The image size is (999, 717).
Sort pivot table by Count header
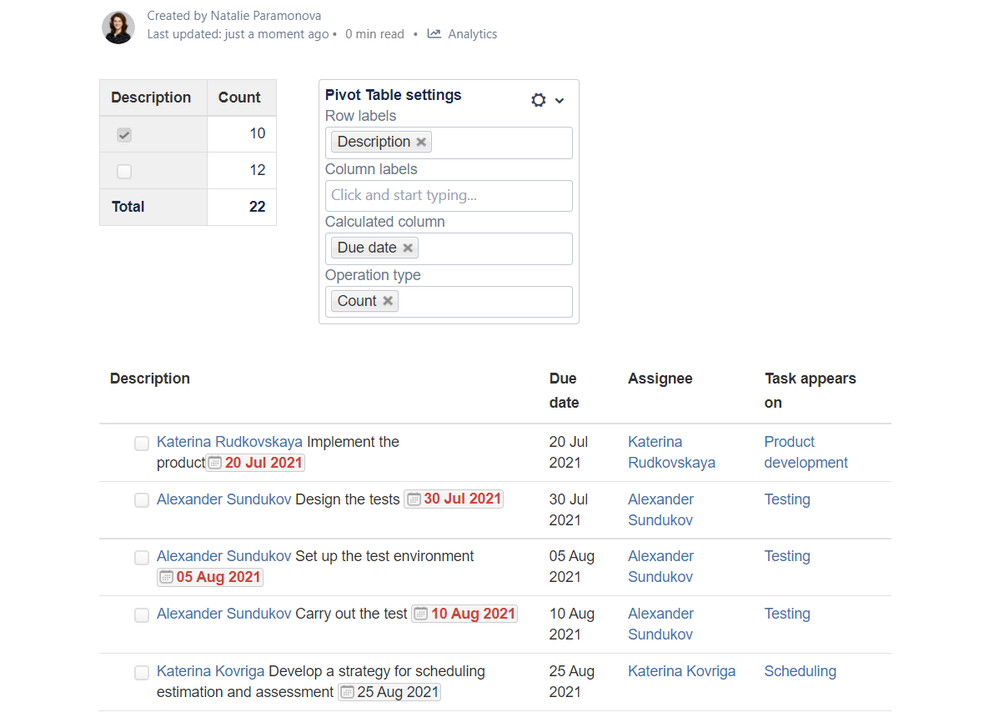click(x=240, y=98)
